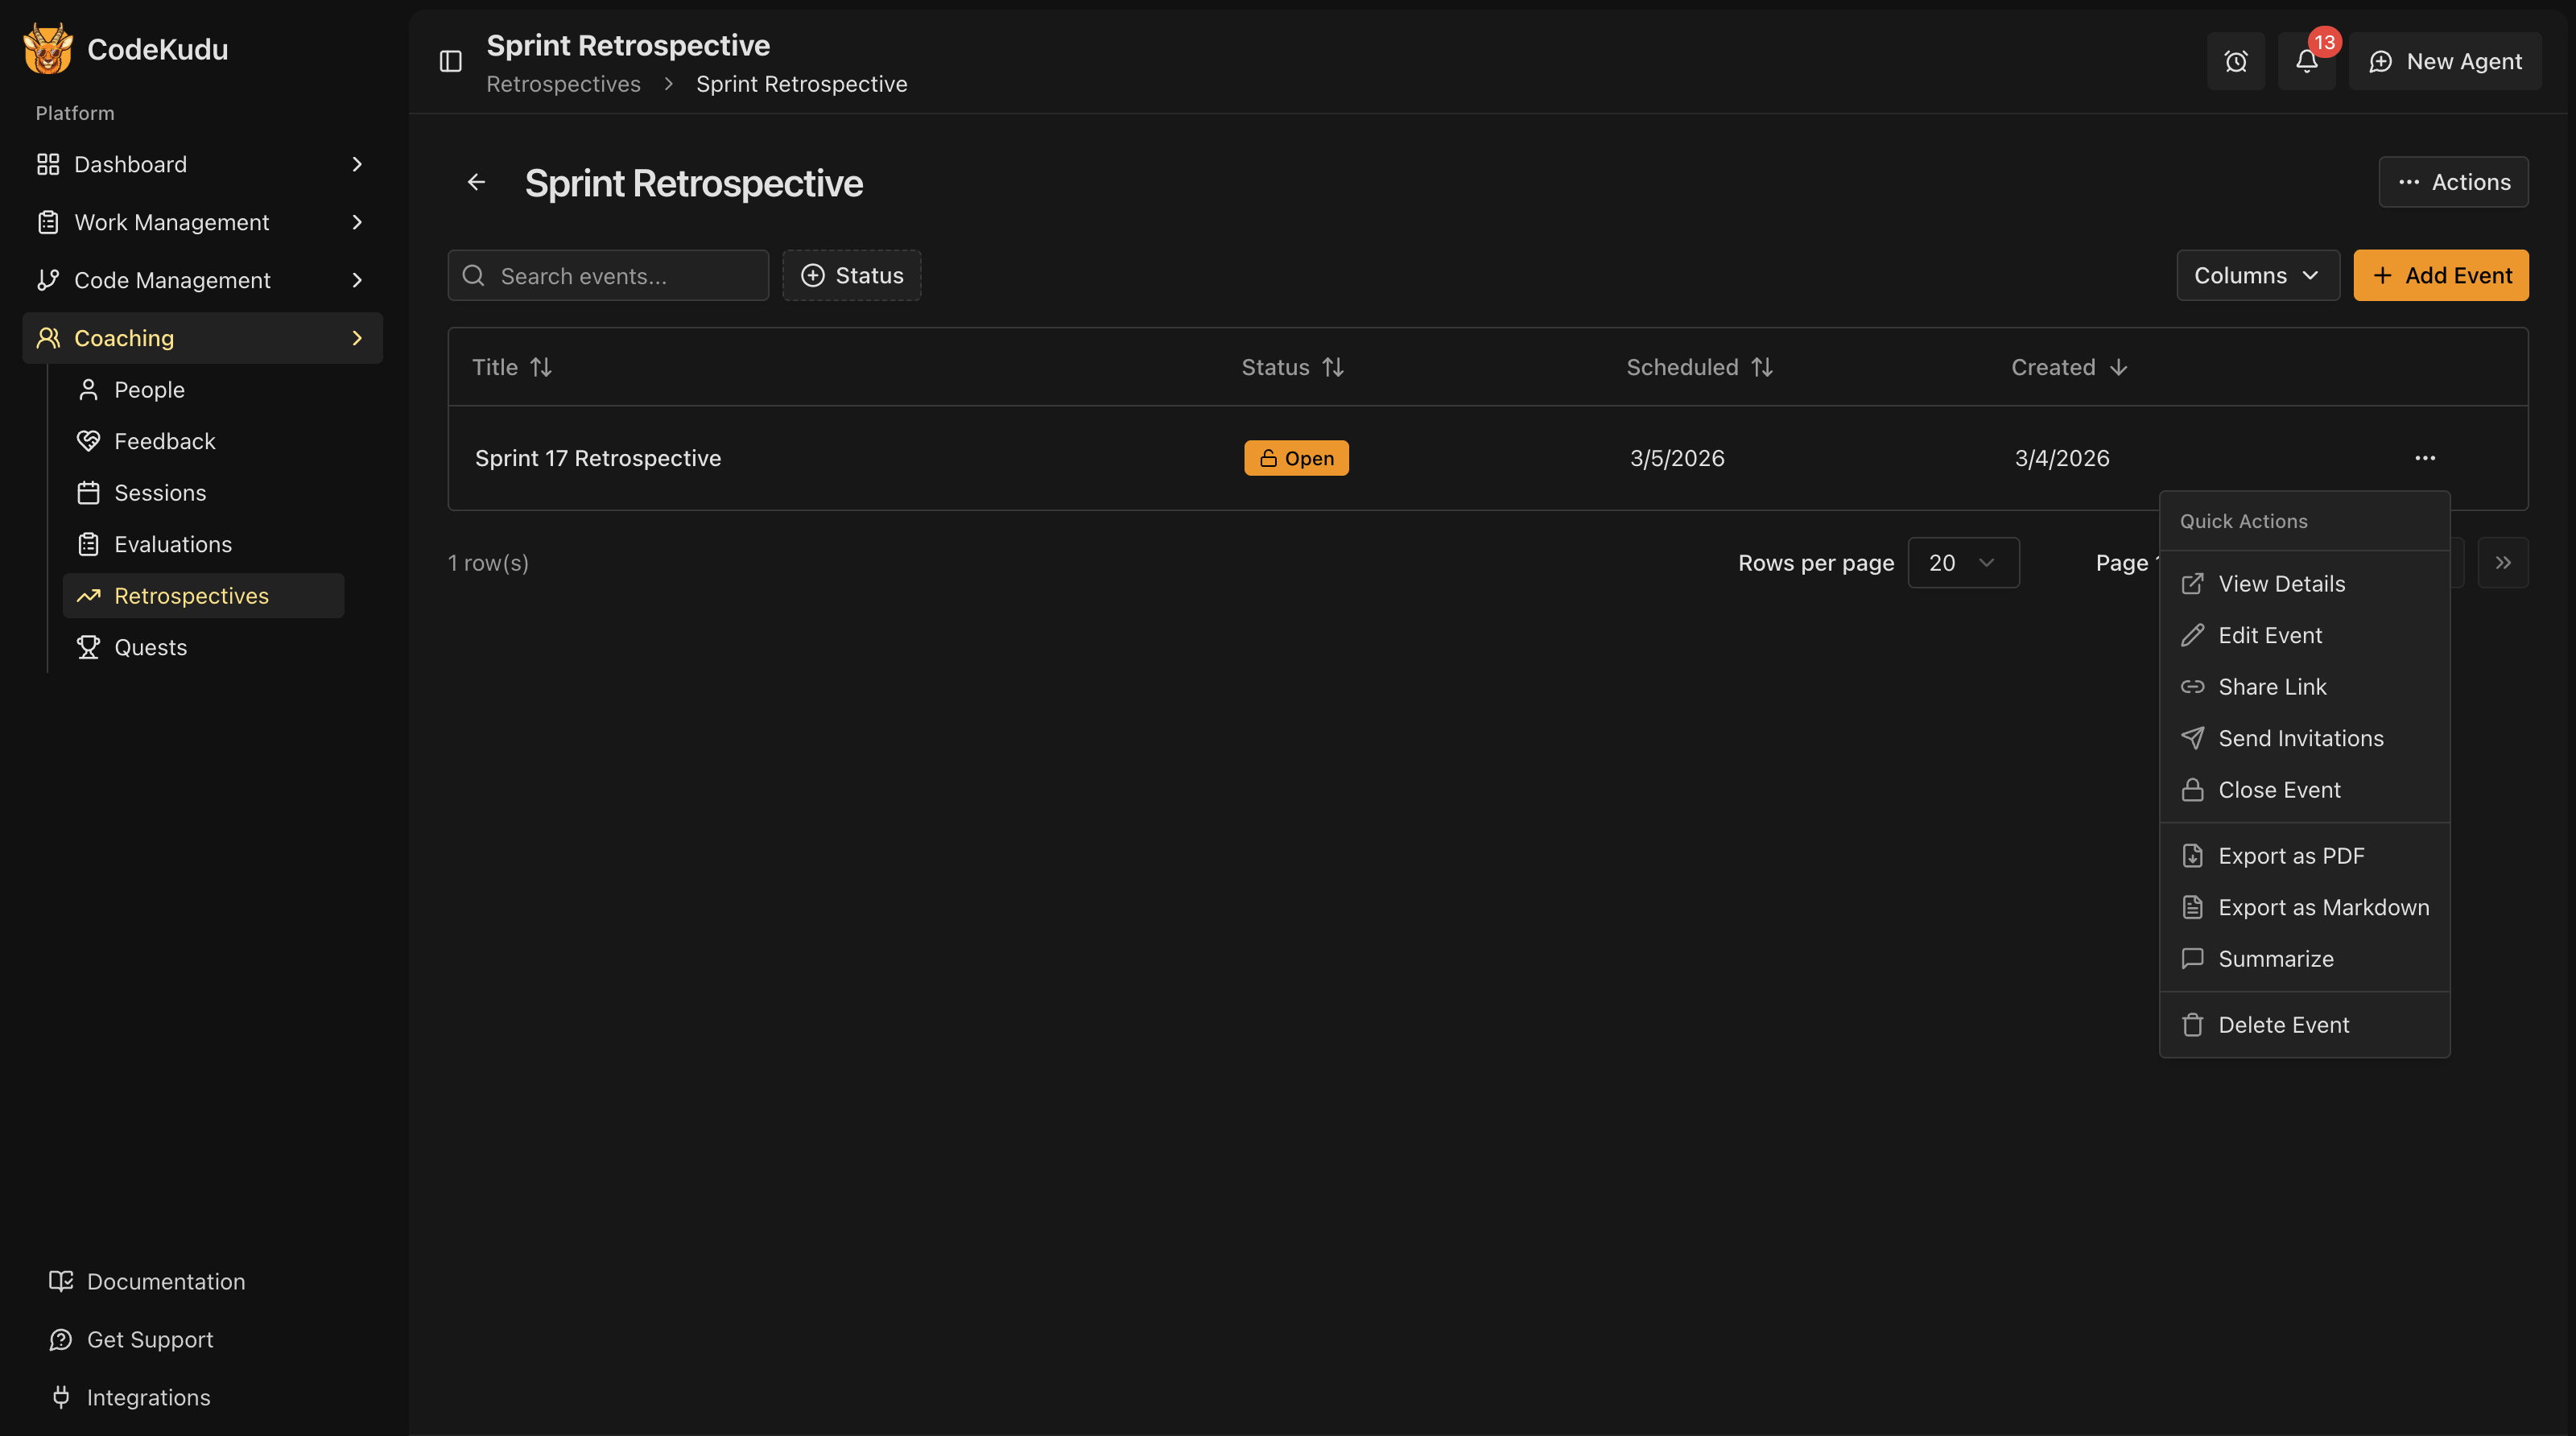Click the back arrow beside Sprint Retrospective
Viewport: 2576px width, 1436px height.
point(476,182)
